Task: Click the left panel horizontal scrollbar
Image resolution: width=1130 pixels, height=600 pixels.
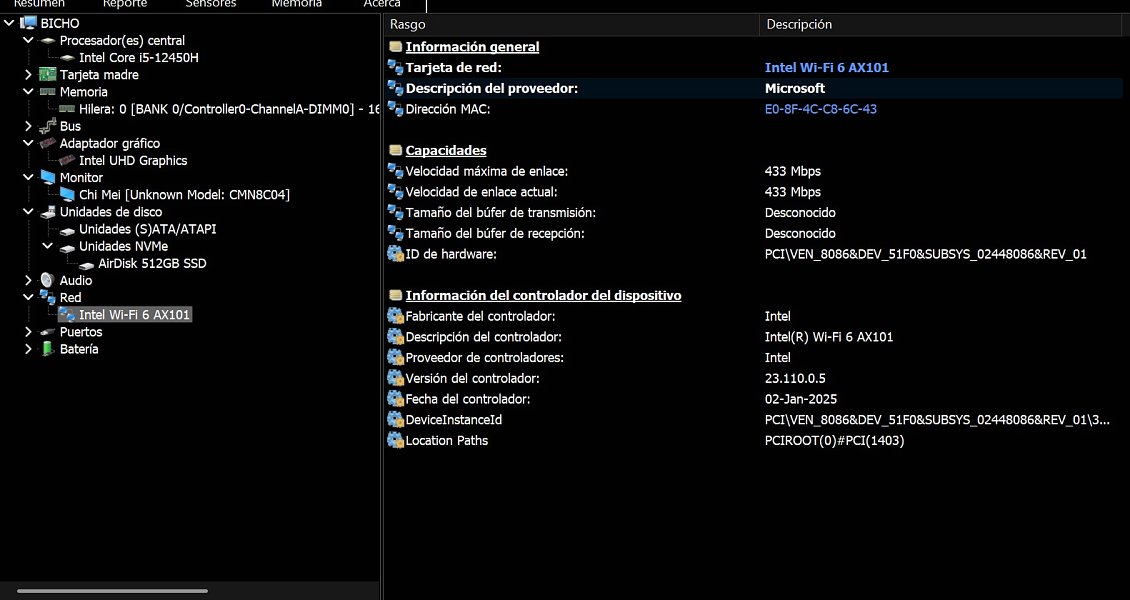Action: coord(112,591)
